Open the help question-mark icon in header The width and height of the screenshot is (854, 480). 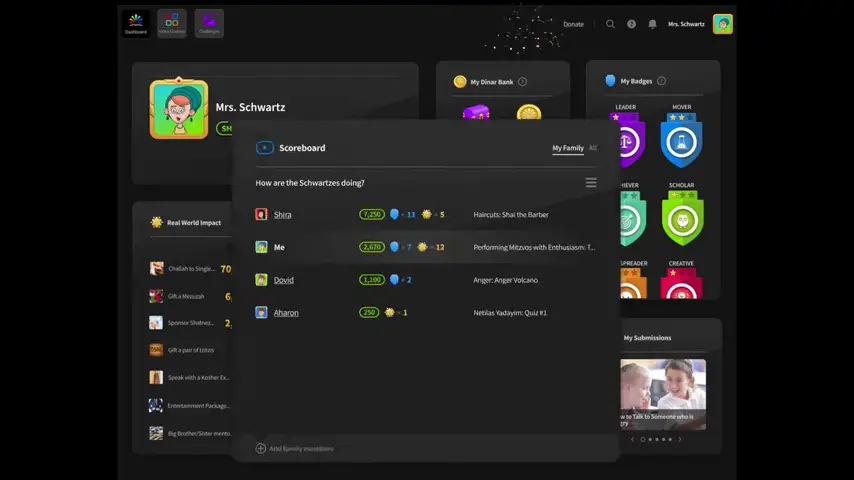[x=631, y=24]
